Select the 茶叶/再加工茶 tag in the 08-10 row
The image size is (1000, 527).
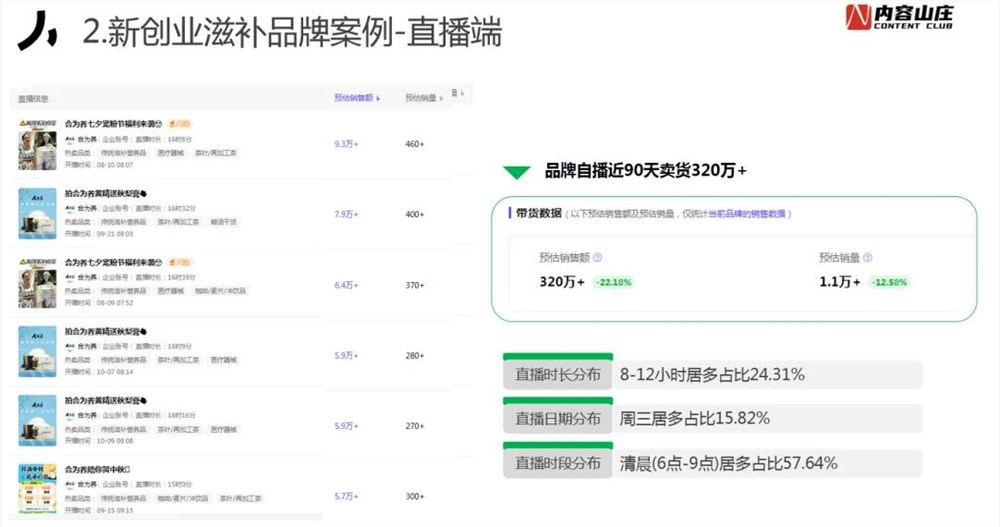click(216, 153)
